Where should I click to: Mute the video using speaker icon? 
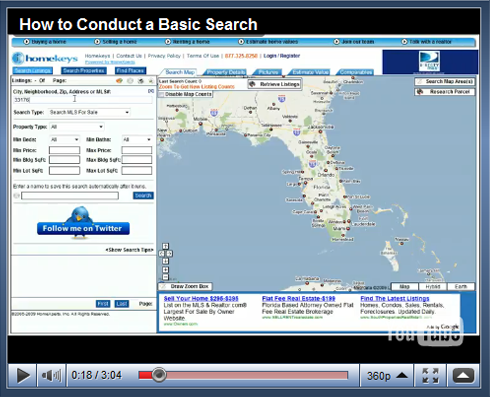[x=51, y=376]
